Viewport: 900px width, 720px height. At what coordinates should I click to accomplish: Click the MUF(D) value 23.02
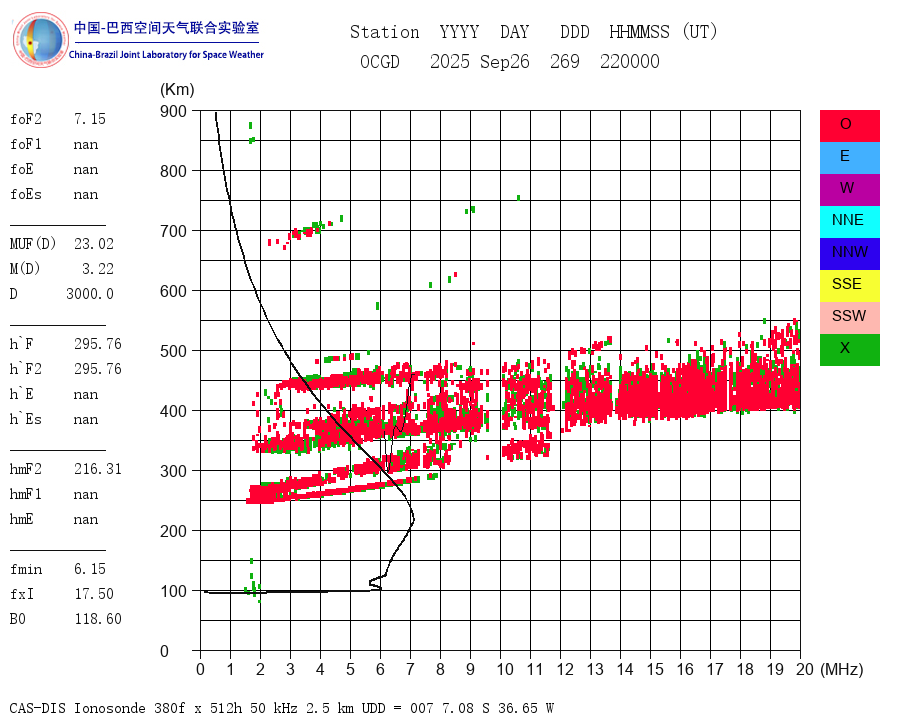click(x=94, y=244)
